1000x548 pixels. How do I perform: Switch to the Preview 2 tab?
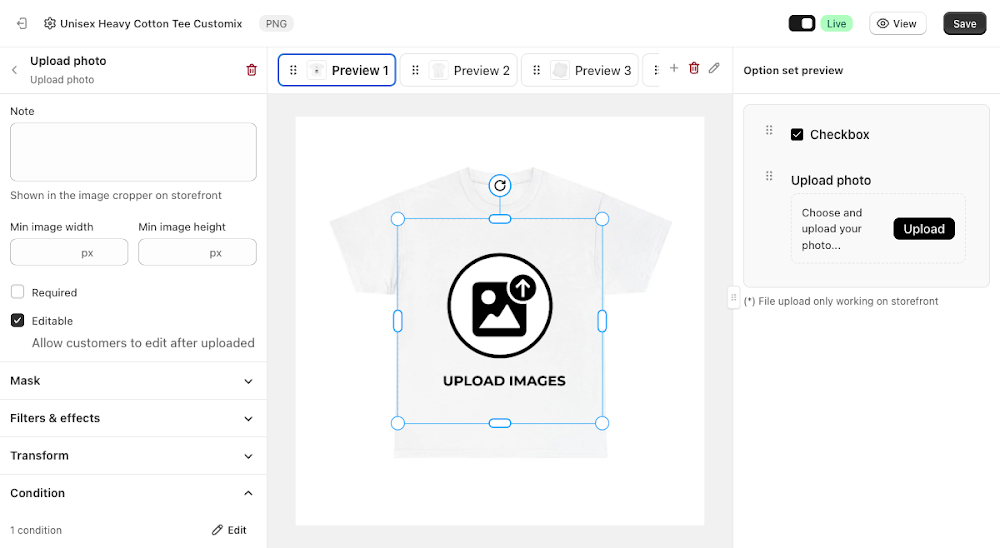459,70
